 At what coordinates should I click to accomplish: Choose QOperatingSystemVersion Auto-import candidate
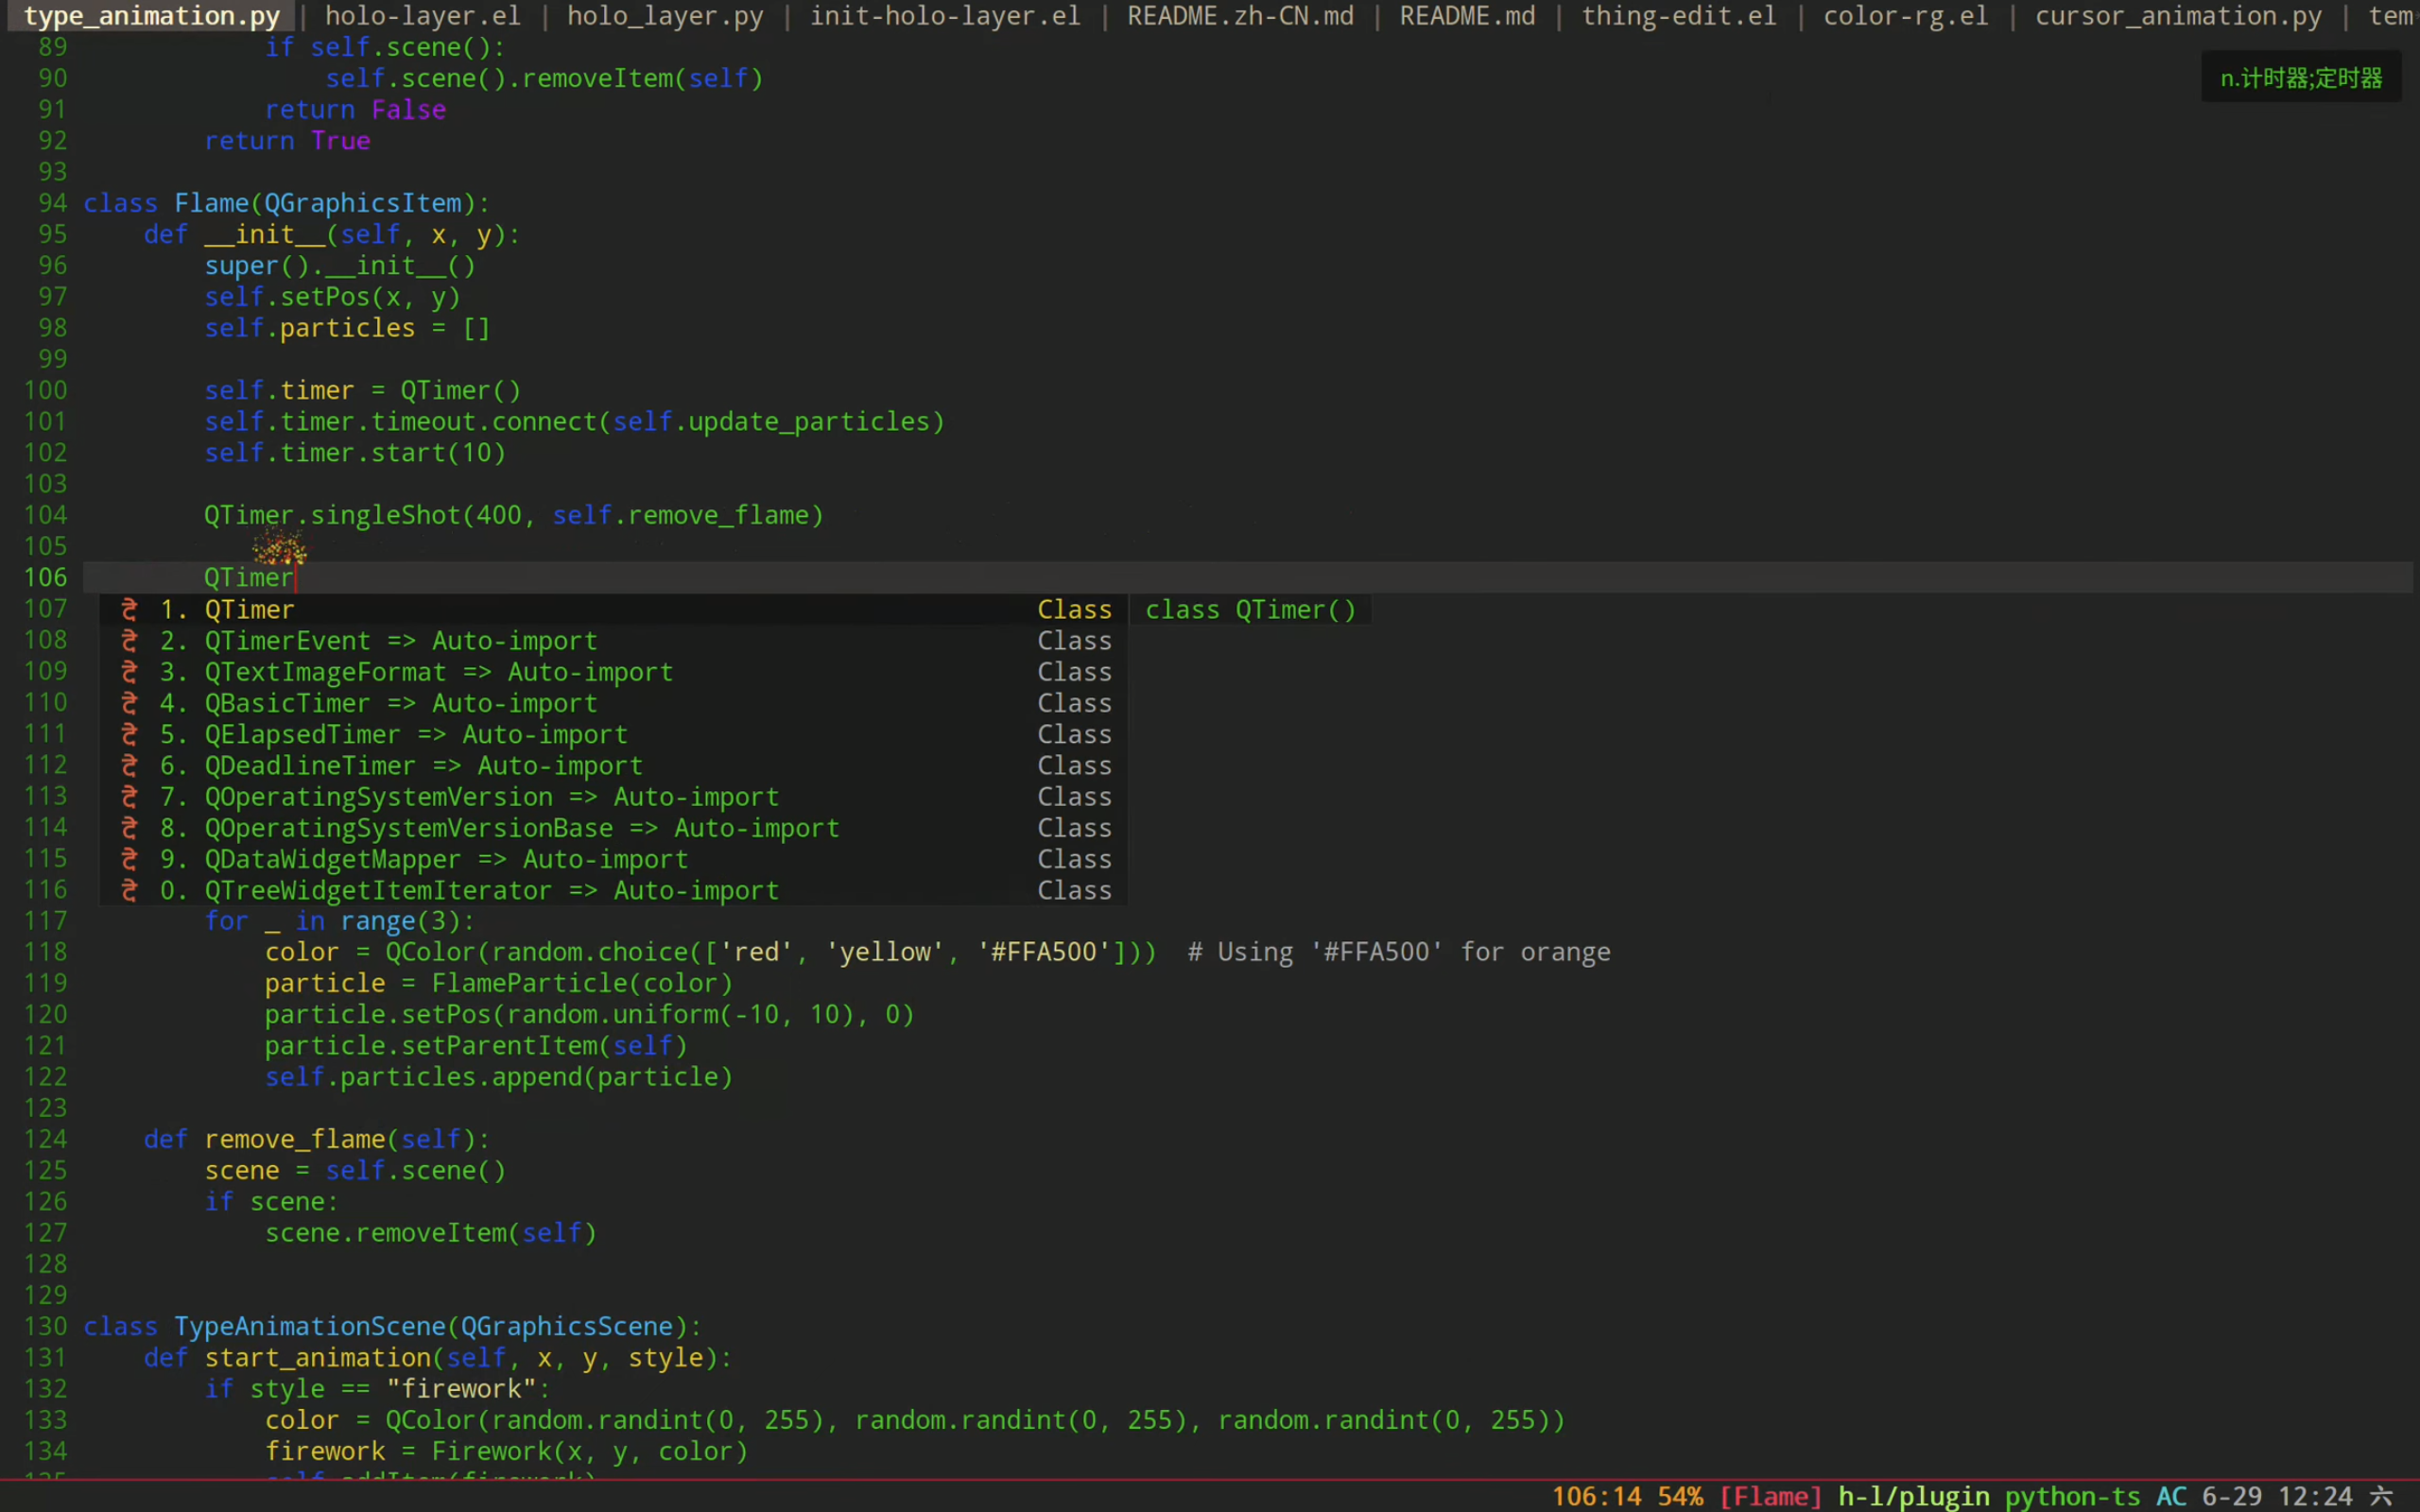491,797
